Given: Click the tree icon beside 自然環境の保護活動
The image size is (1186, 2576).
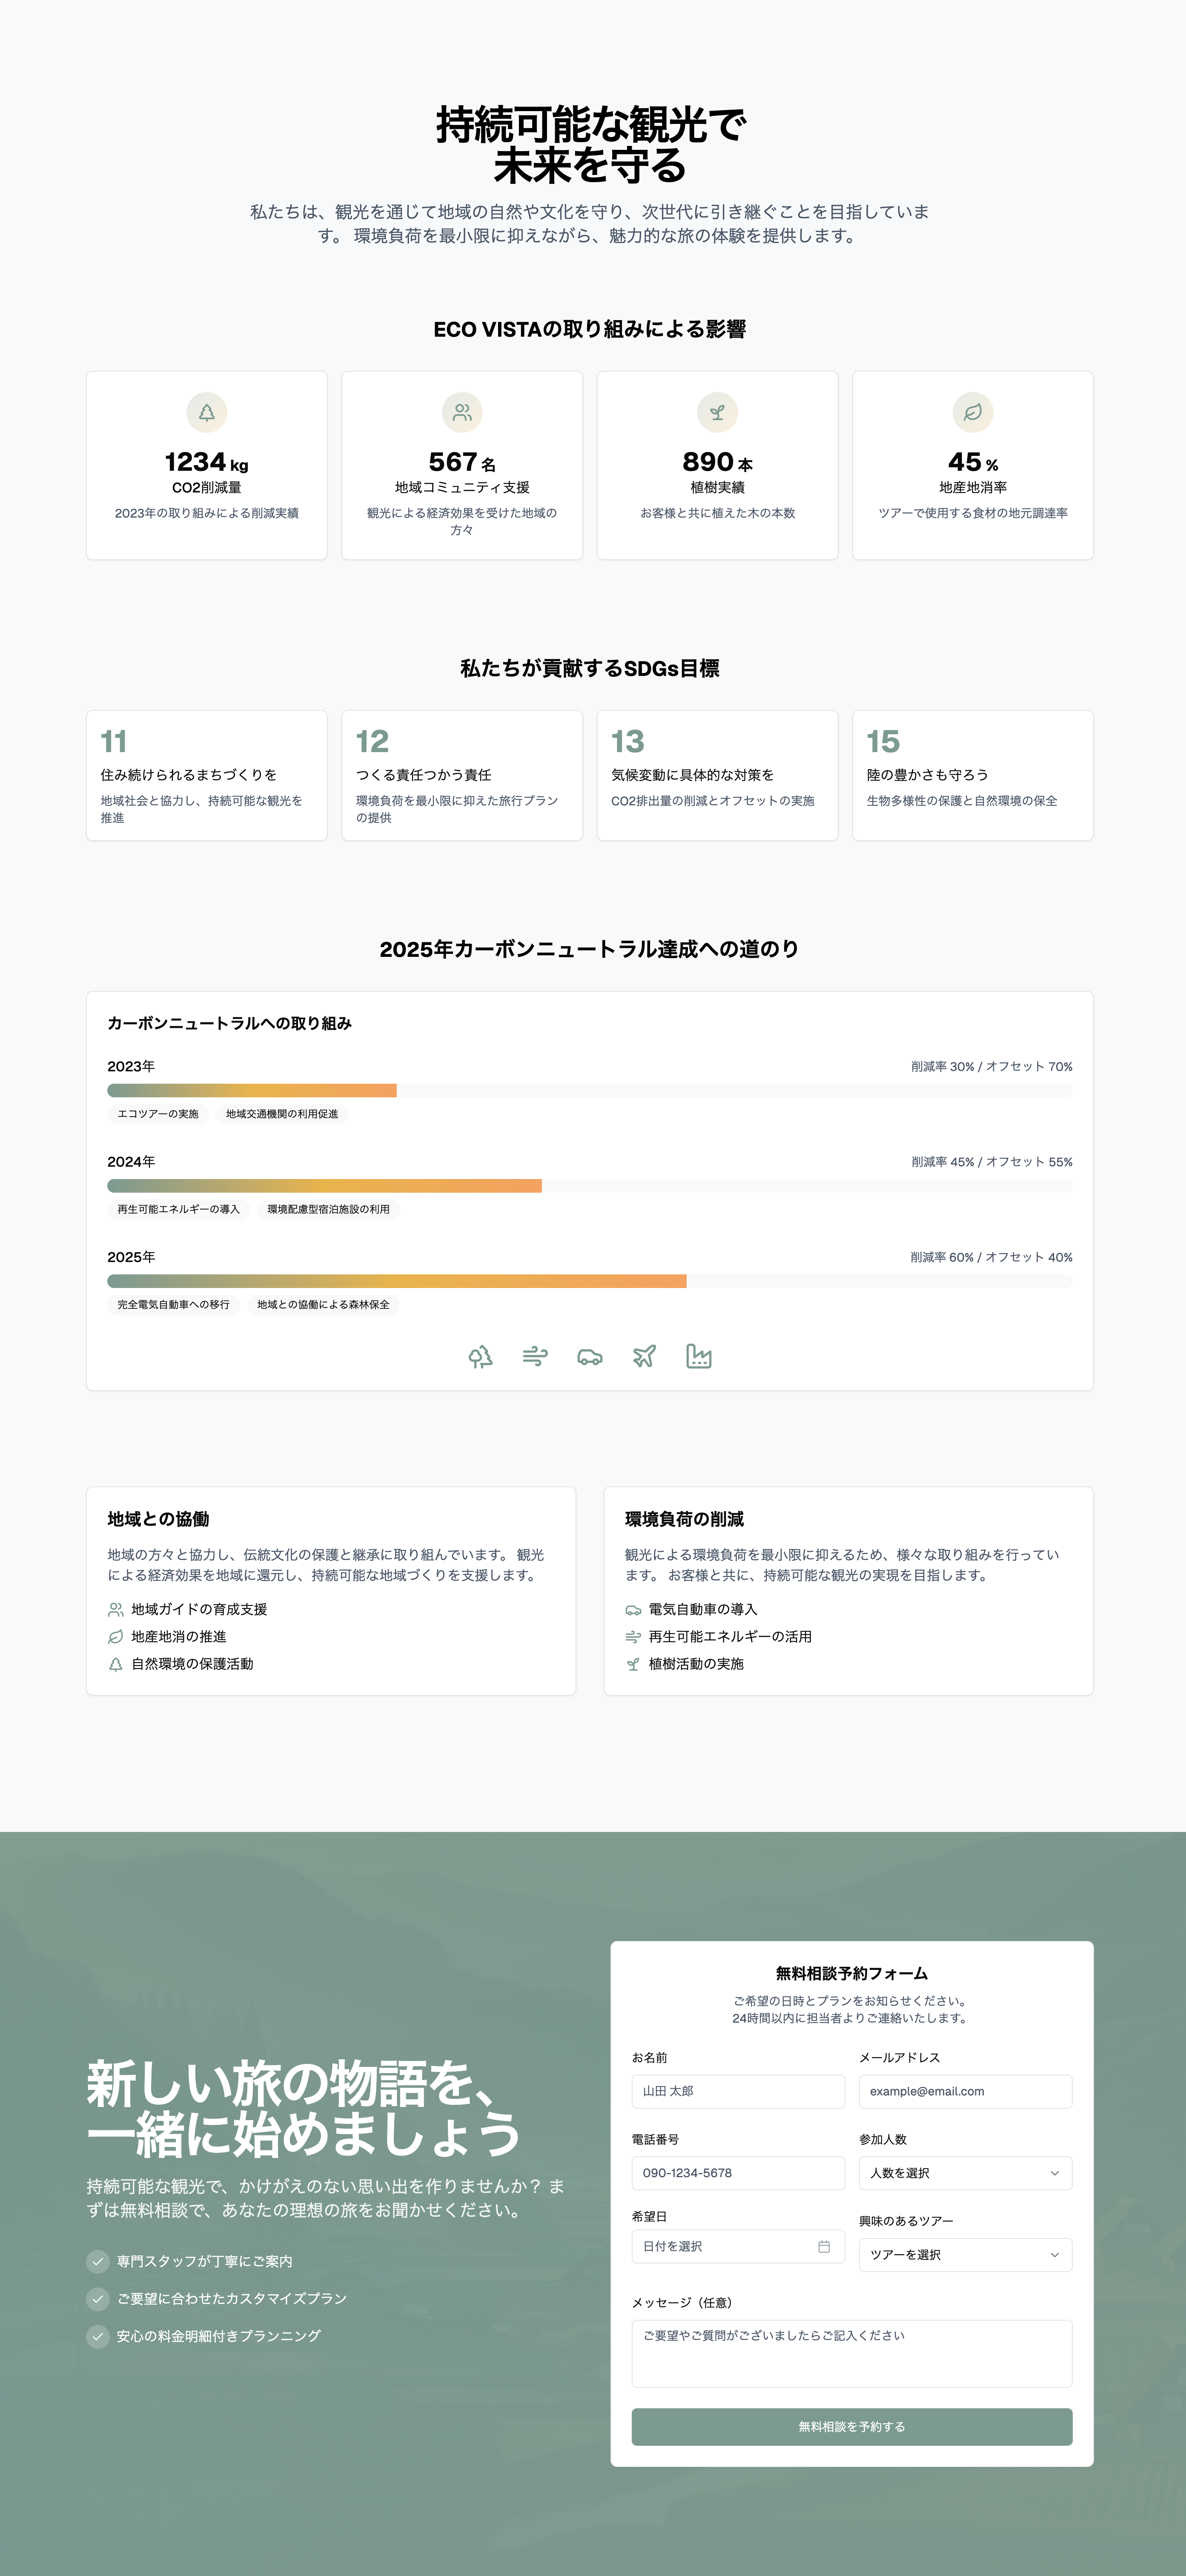Looking at the screenshot, I should coord(116,1664).
